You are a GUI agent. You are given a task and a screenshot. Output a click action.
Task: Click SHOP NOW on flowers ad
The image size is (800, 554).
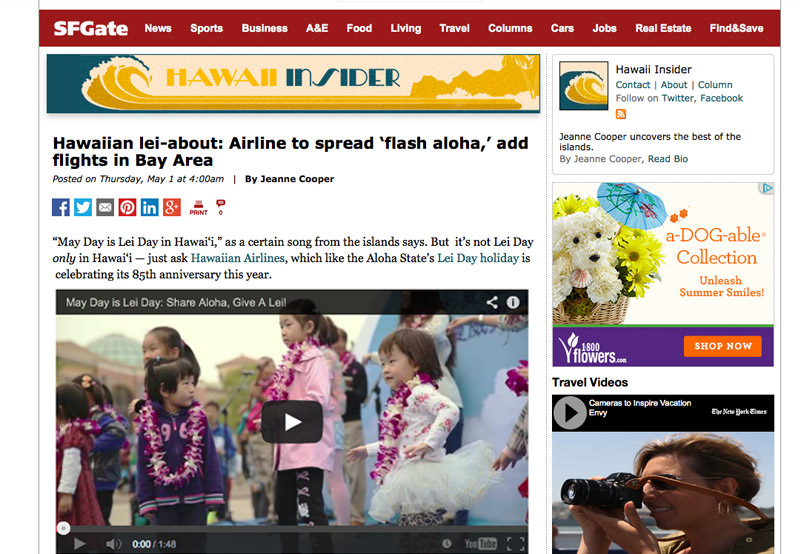[722, 346]
